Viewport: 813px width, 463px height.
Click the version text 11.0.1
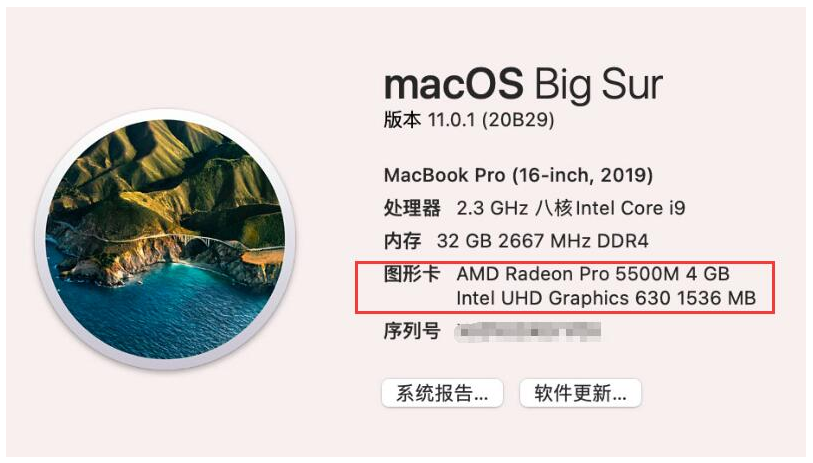pyautogui.click(x=451, y=120)
